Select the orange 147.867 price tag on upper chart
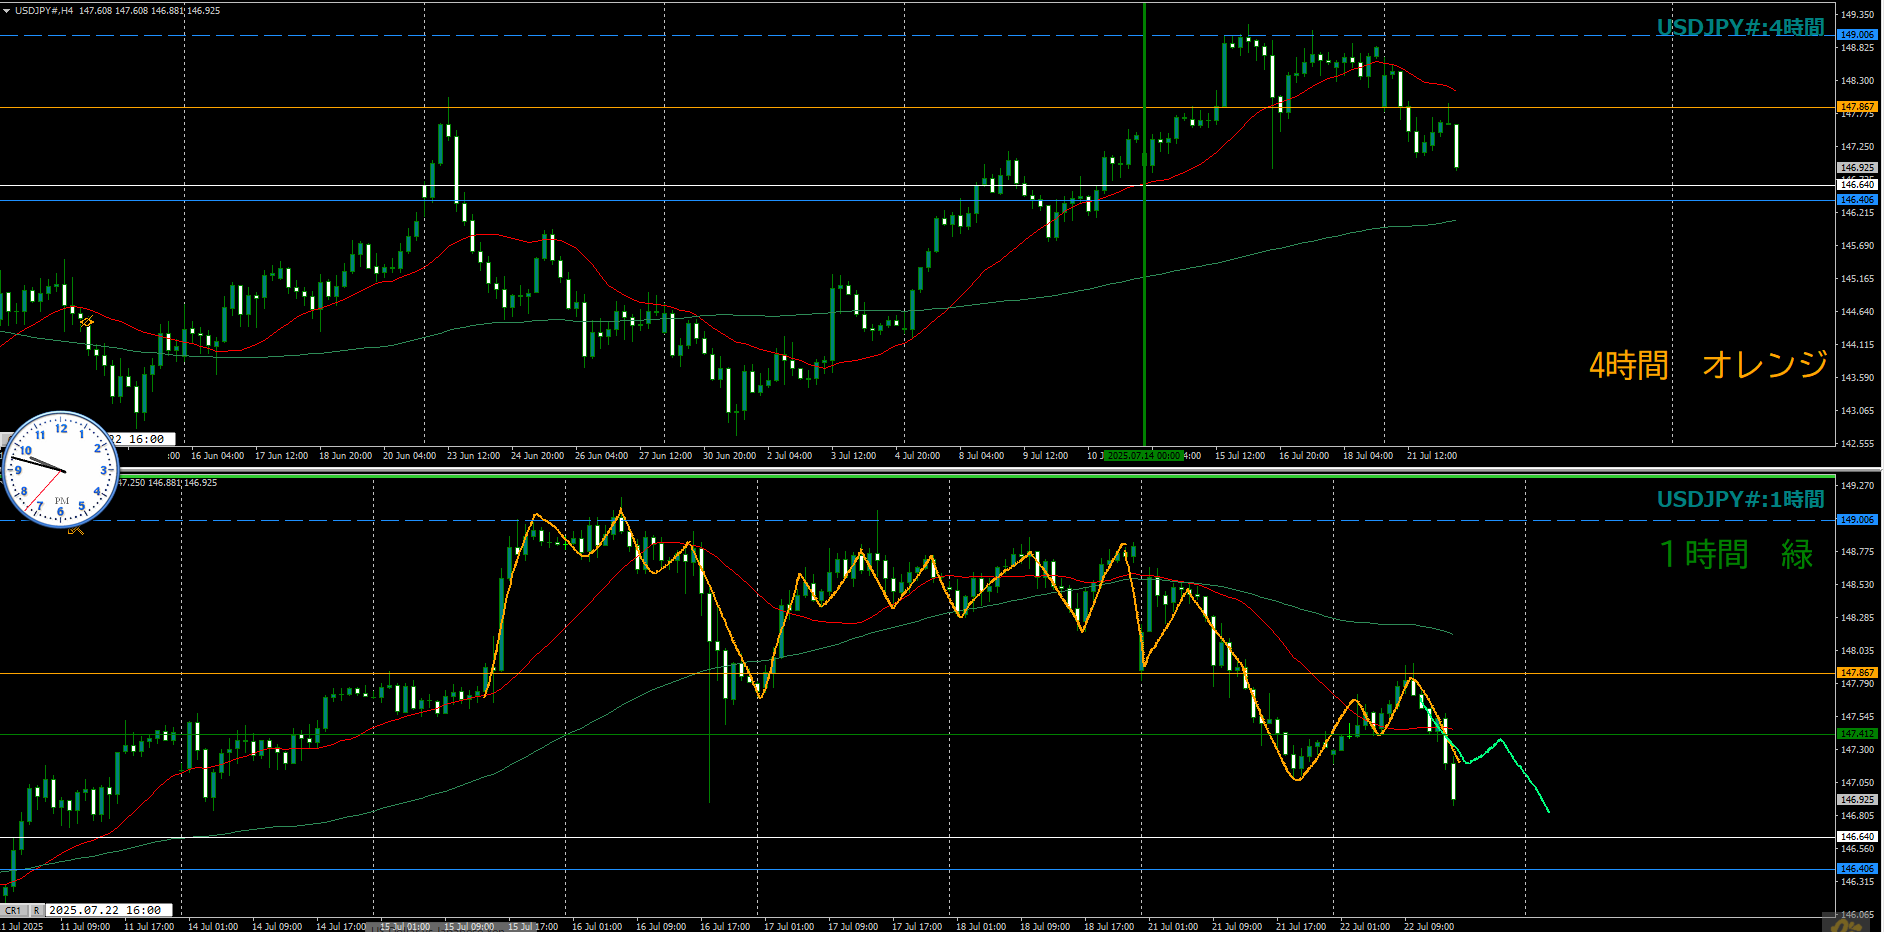 coord(1857,107)
